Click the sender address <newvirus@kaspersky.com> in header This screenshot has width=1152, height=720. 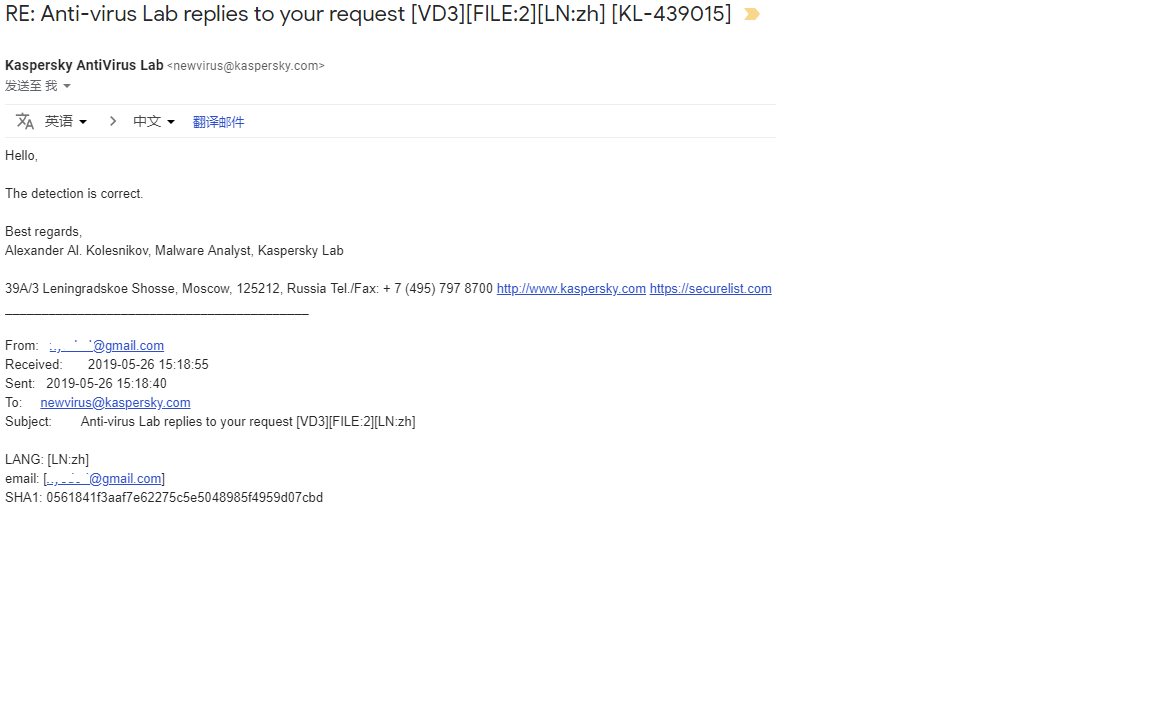coord(246,66)
